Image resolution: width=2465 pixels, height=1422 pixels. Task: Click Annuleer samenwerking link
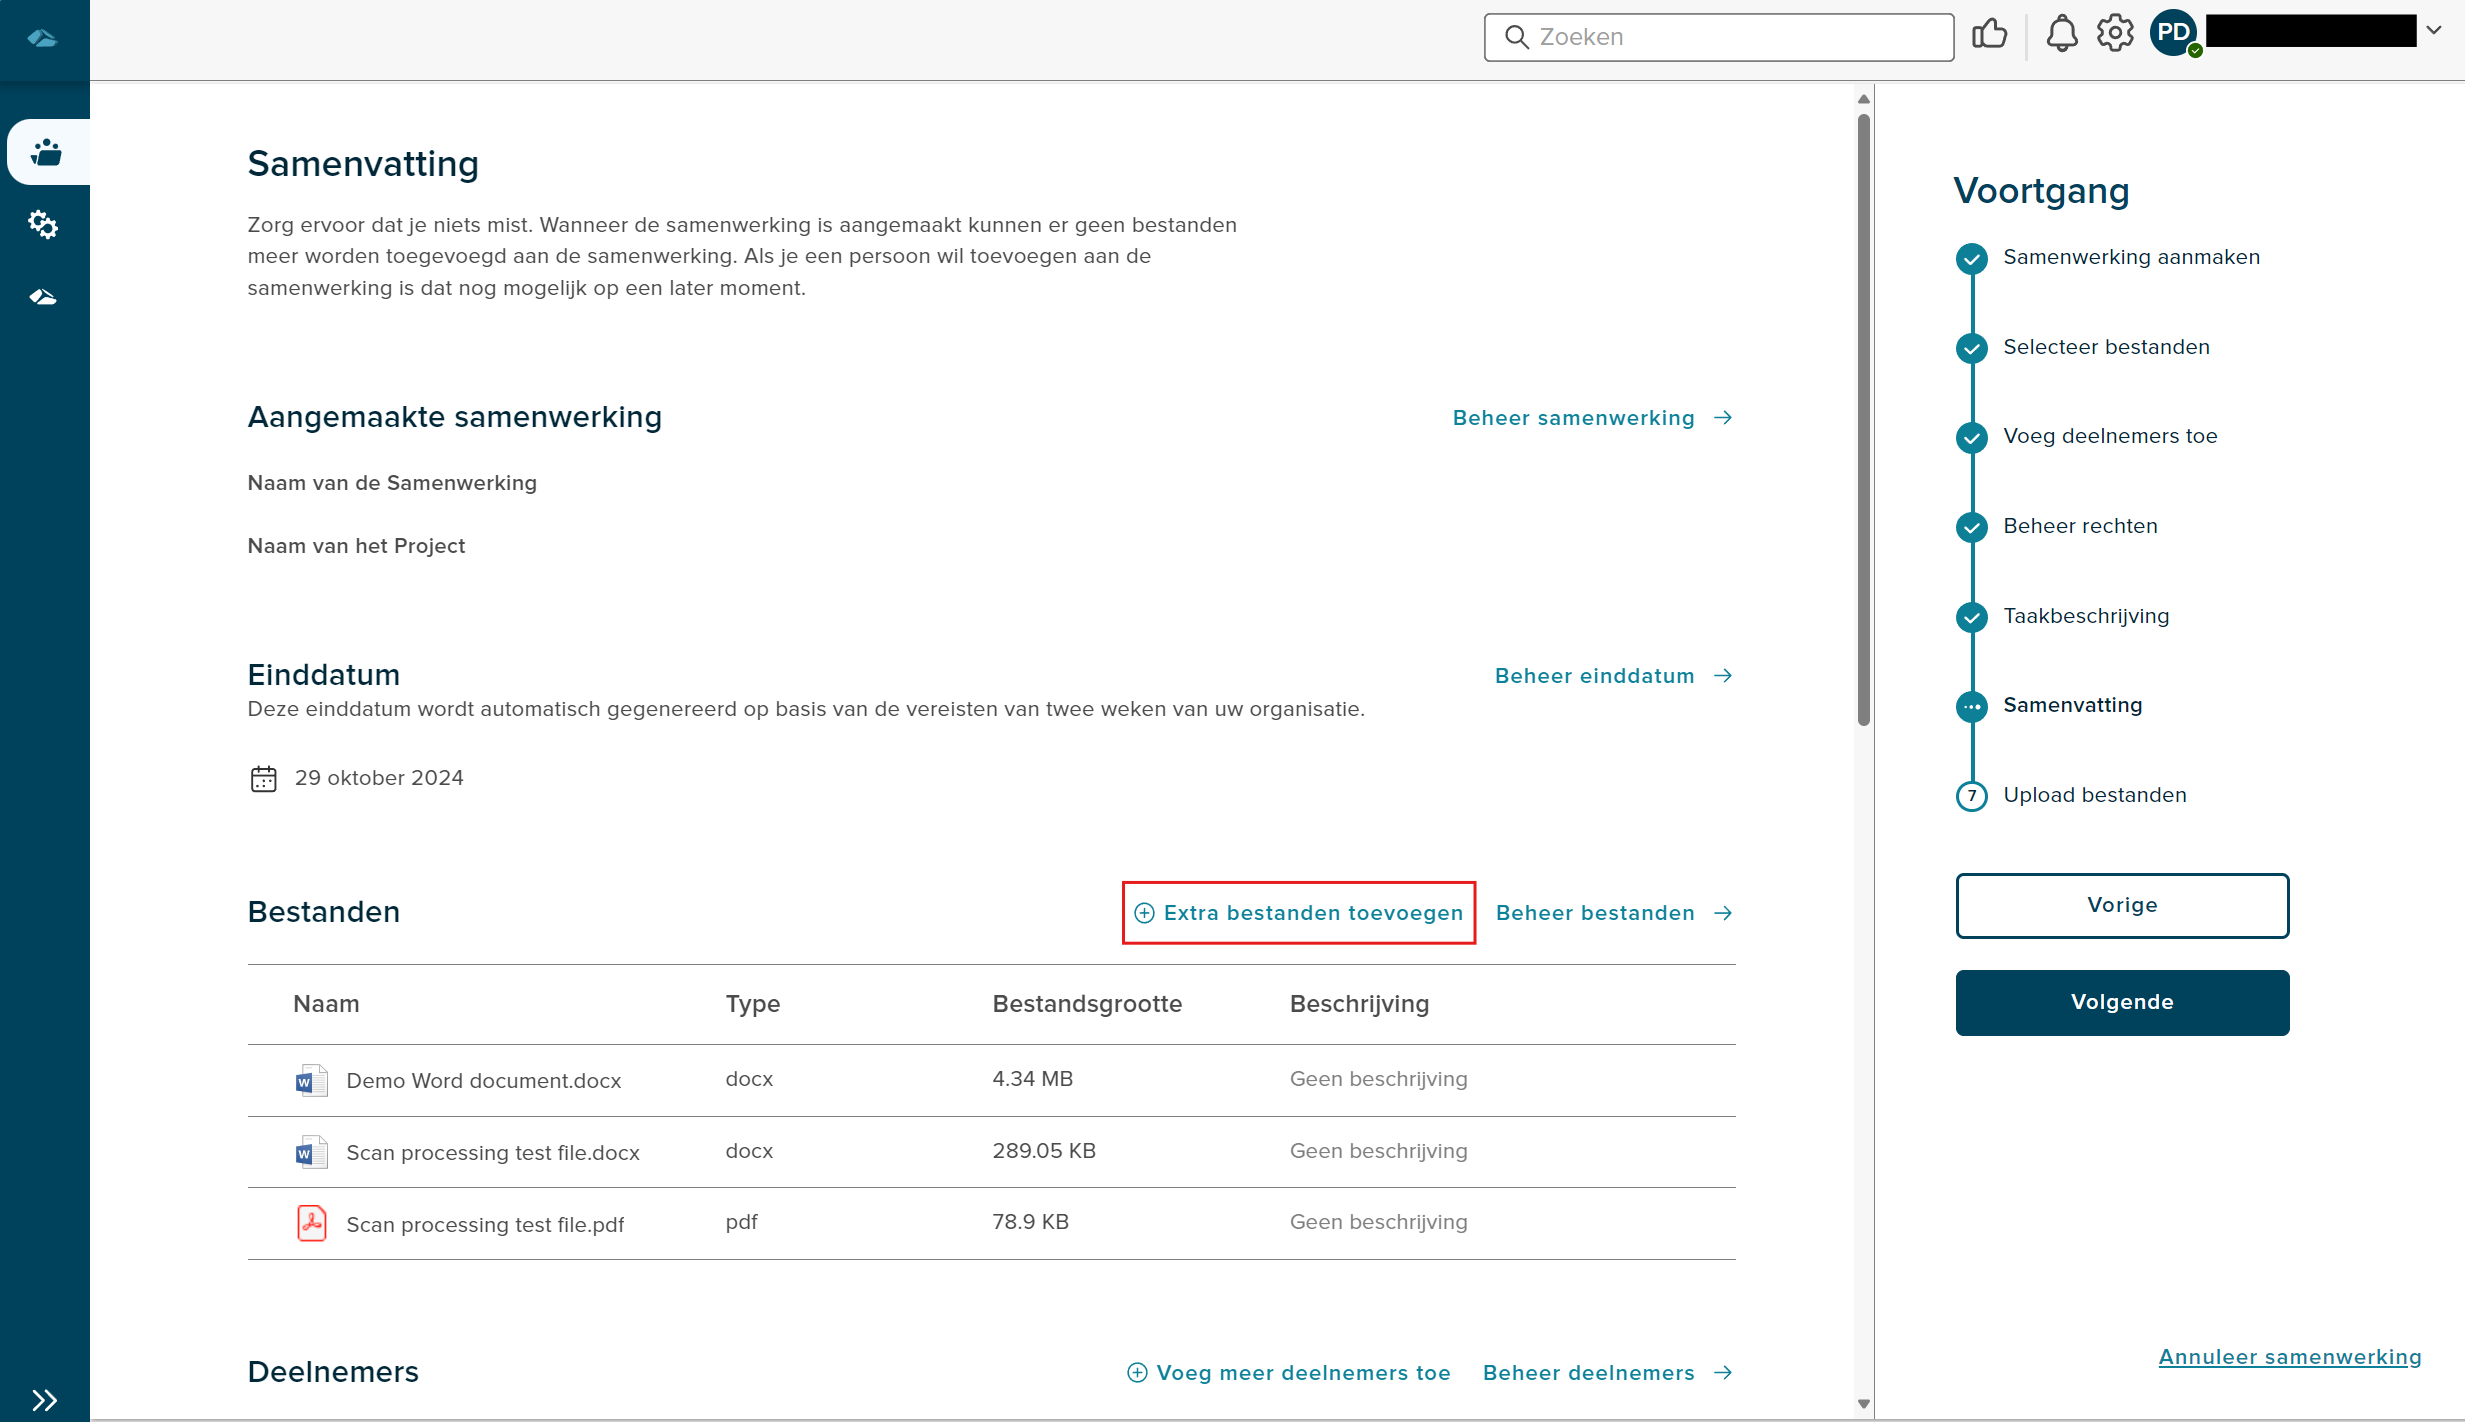coord(2289,1357)
